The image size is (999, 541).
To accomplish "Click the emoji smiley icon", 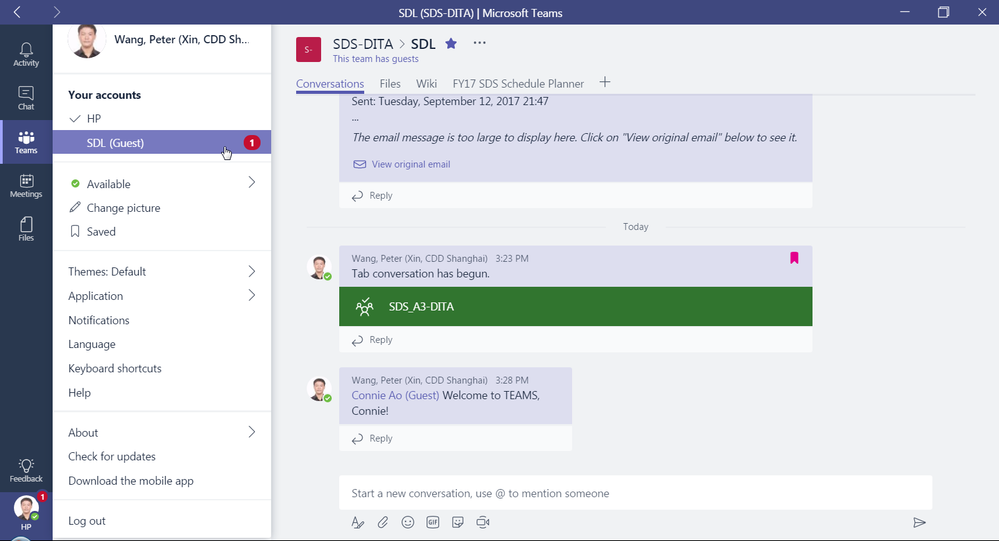I will [x=408, y=523].
